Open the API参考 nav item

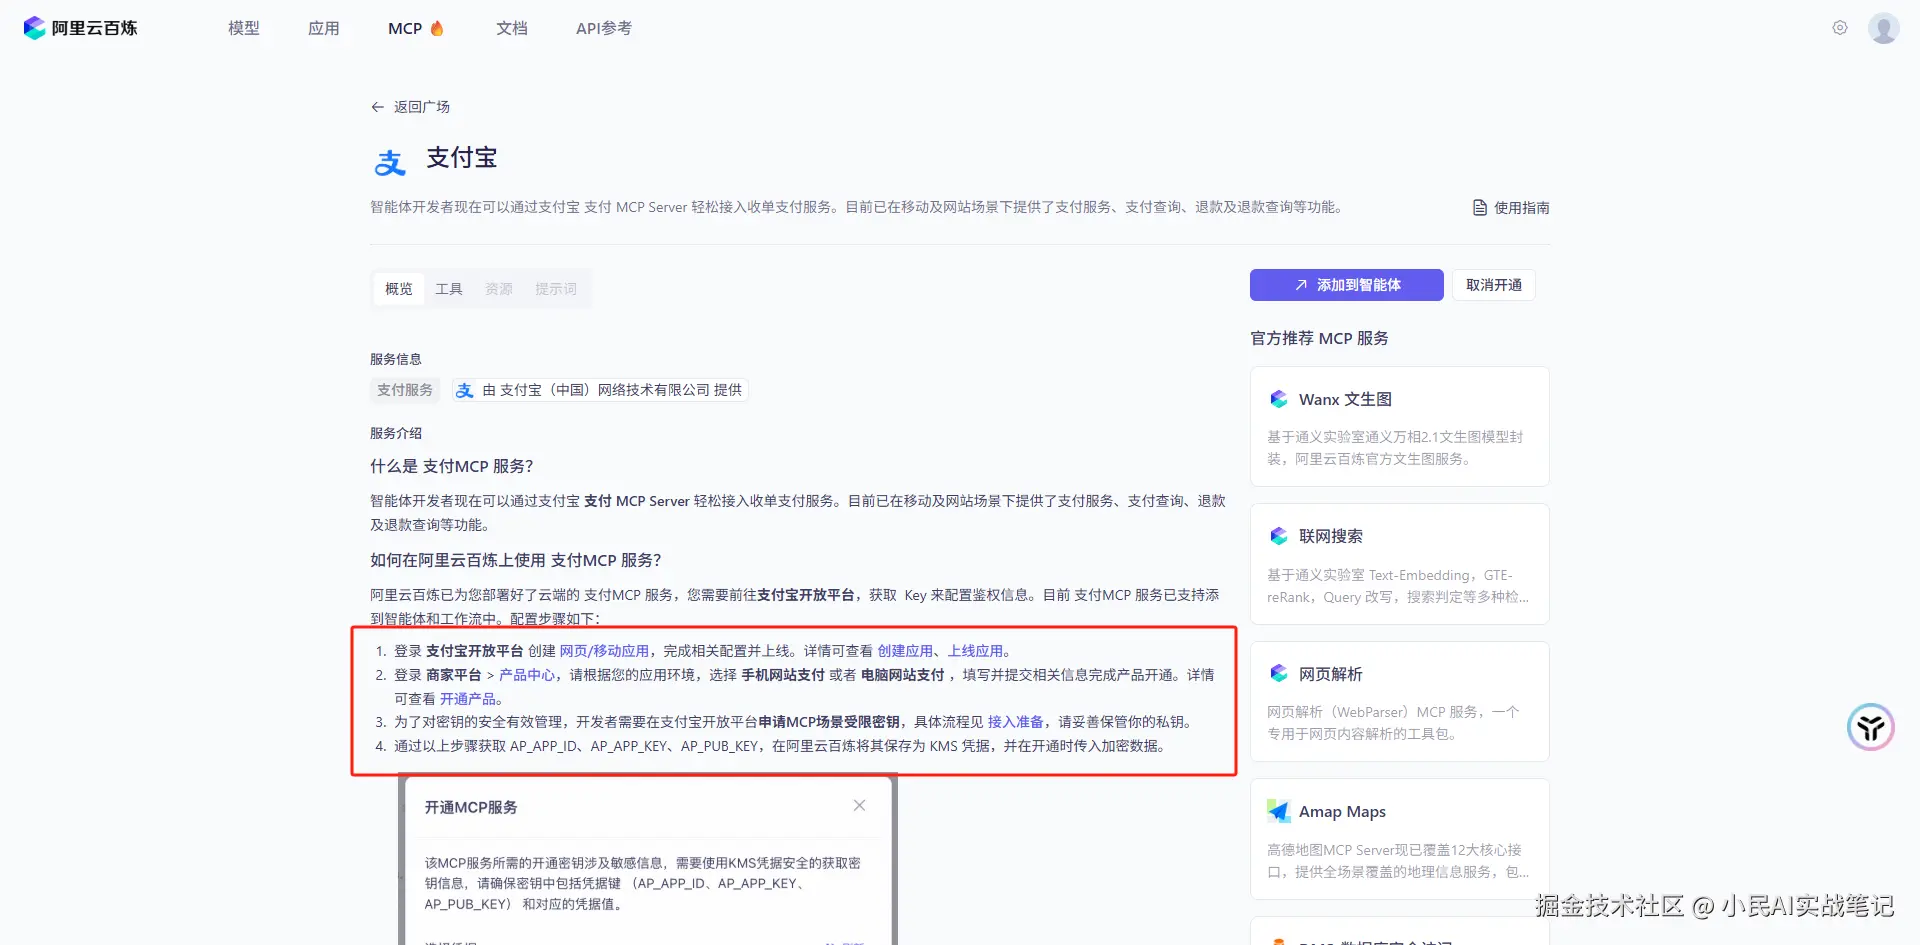604,28
